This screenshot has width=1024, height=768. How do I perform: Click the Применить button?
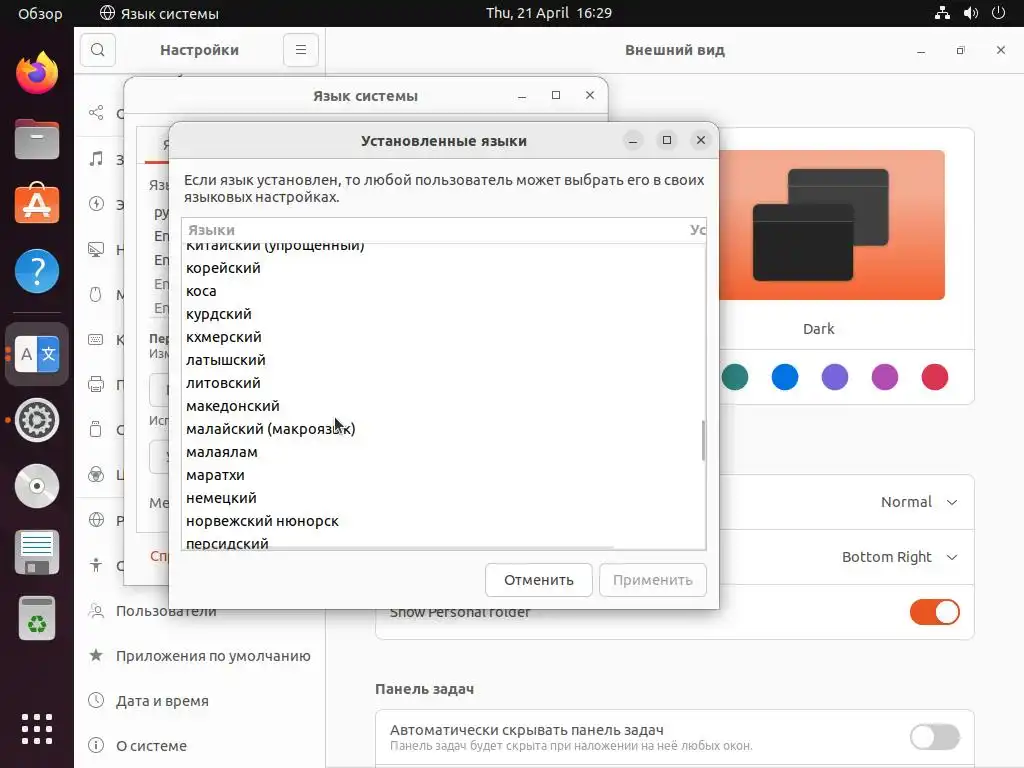(653, 580)
